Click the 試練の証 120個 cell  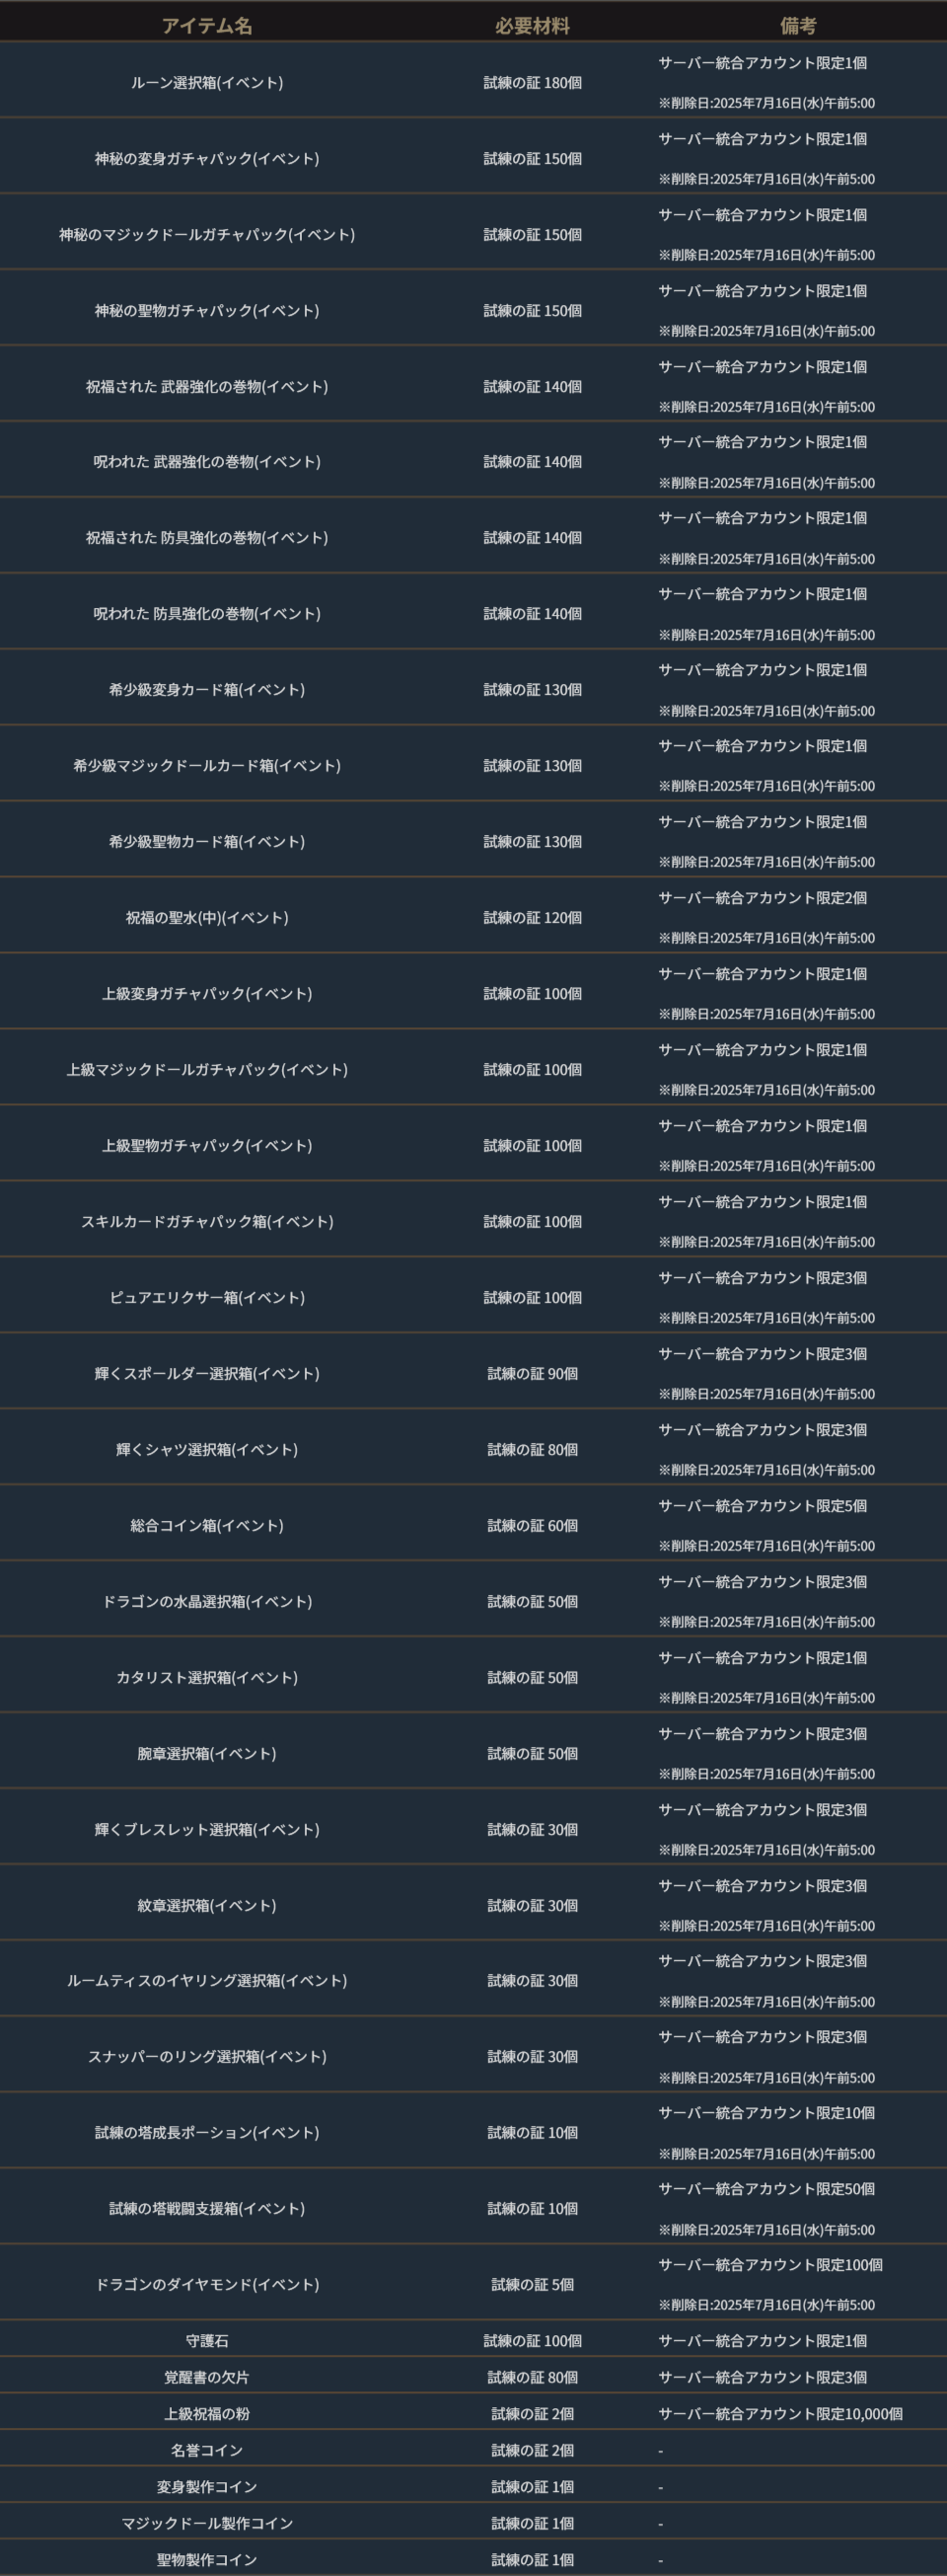532,918
